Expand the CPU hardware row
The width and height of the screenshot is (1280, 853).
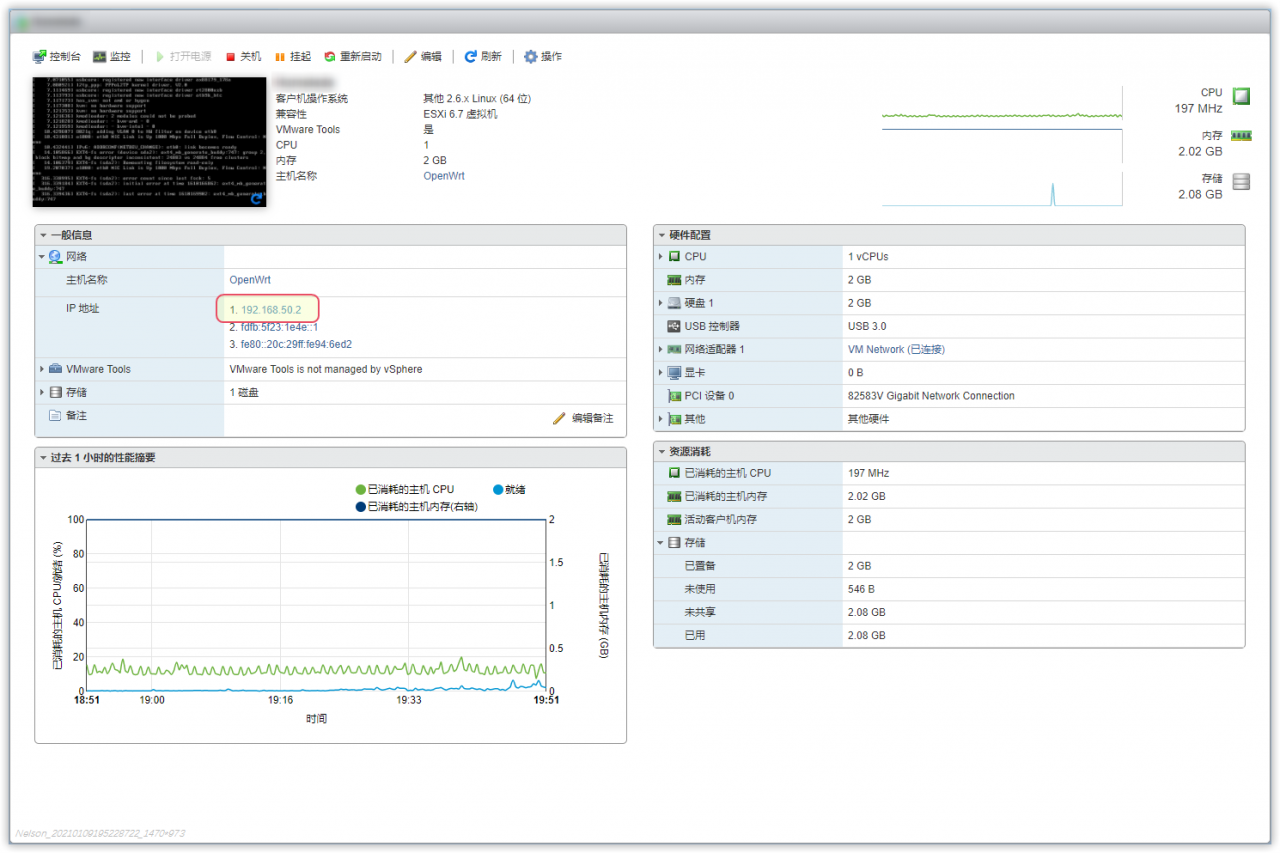point(661,257)
